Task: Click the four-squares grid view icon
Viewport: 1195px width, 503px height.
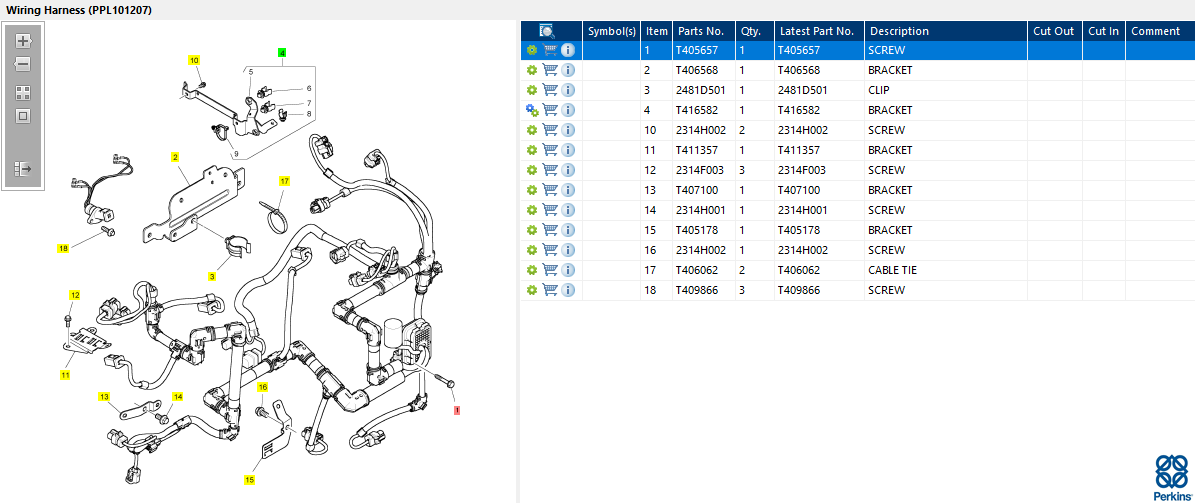Action: (23, 93)
